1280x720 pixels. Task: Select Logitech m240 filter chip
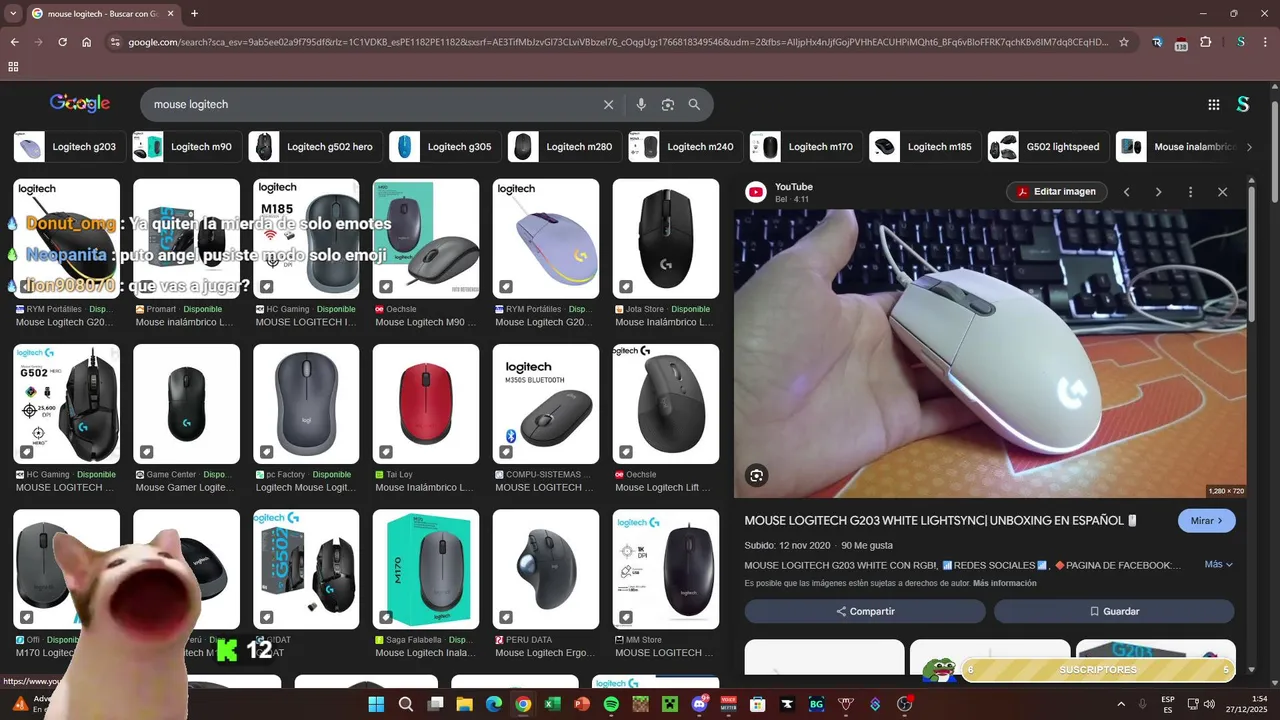pyautogui.click(x=684, y=147)
